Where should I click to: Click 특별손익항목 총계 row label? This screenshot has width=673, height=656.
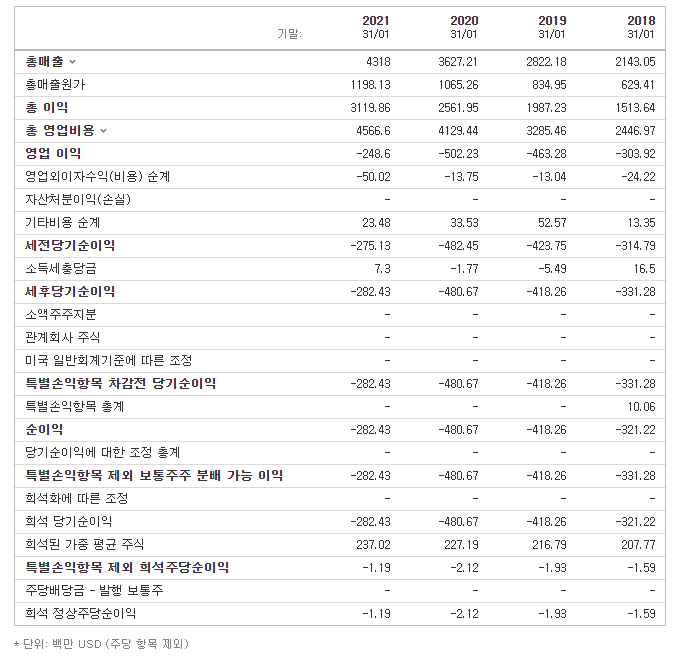tap(75, 406)
